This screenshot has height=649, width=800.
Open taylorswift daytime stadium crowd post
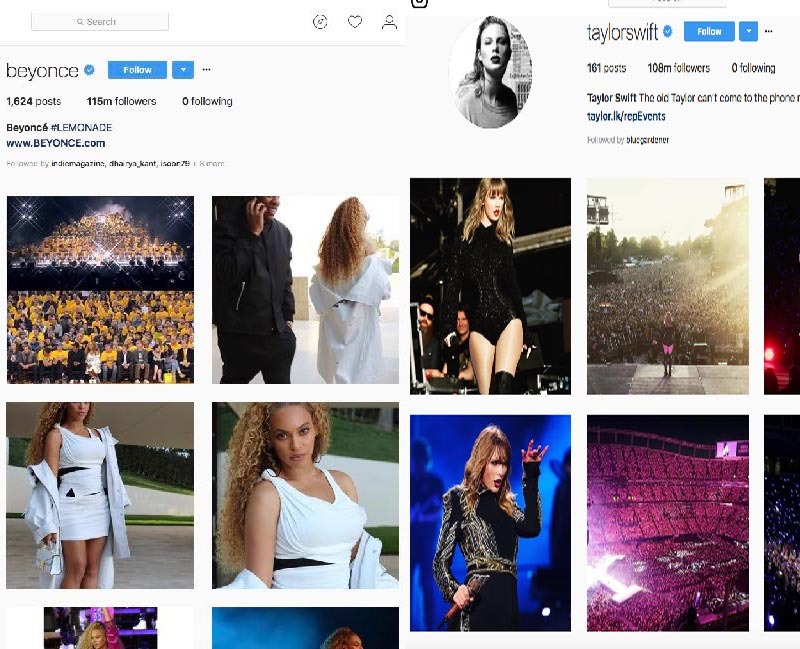(668, 286)
